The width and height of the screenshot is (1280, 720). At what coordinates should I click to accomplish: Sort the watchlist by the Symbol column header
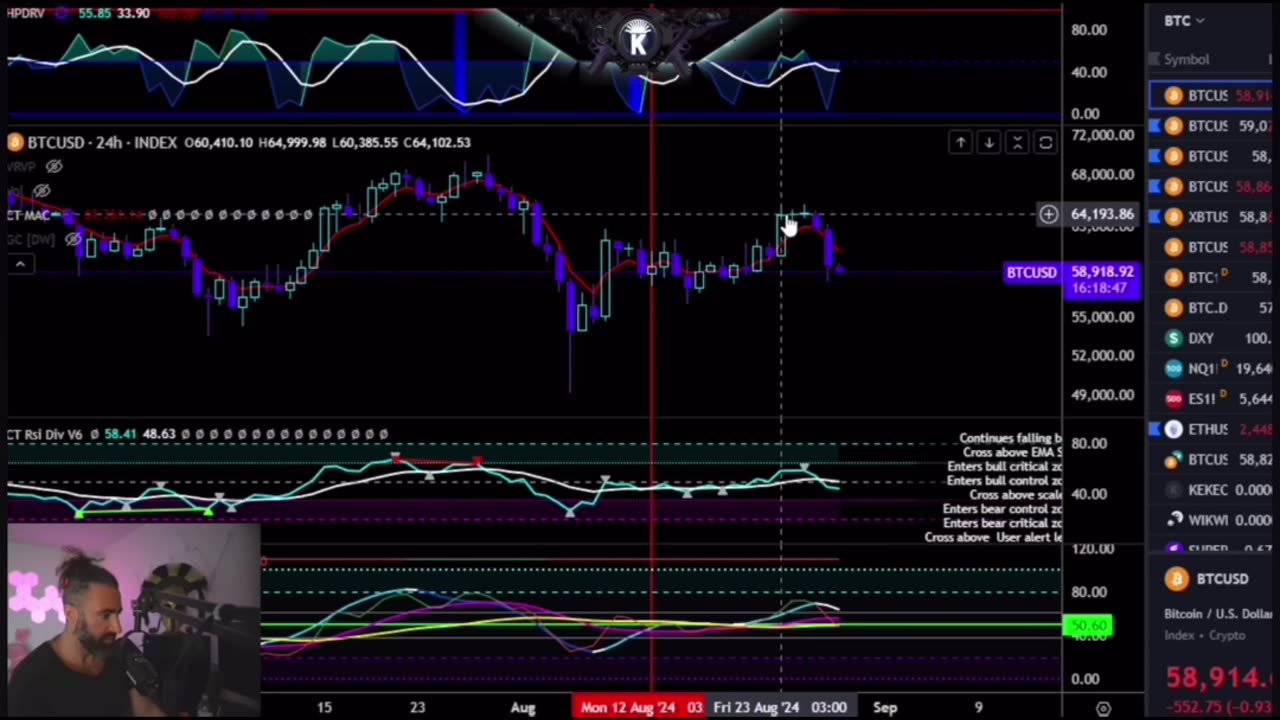[x=1186, y=59]
